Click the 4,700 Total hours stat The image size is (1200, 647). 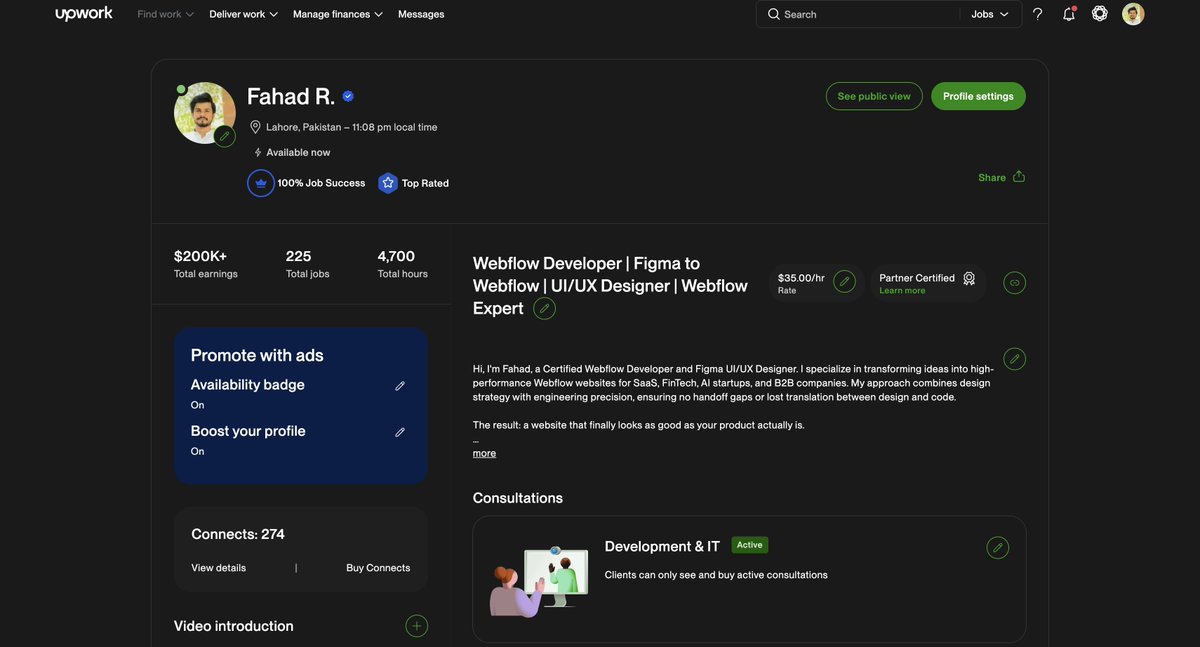coord(402,264)
